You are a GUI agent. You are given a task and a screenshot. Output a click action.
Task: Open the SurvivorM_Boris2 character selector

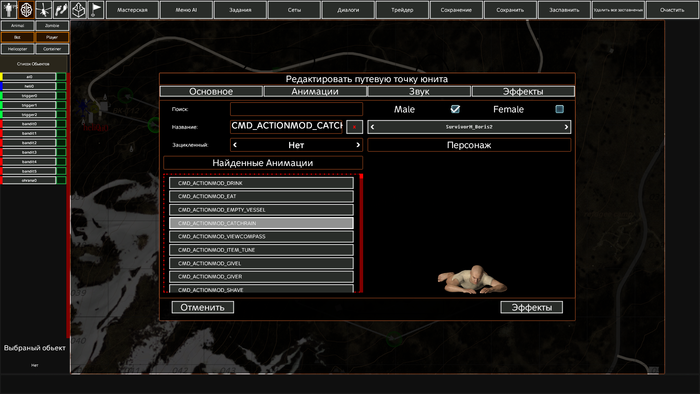(x=469, y=127)
